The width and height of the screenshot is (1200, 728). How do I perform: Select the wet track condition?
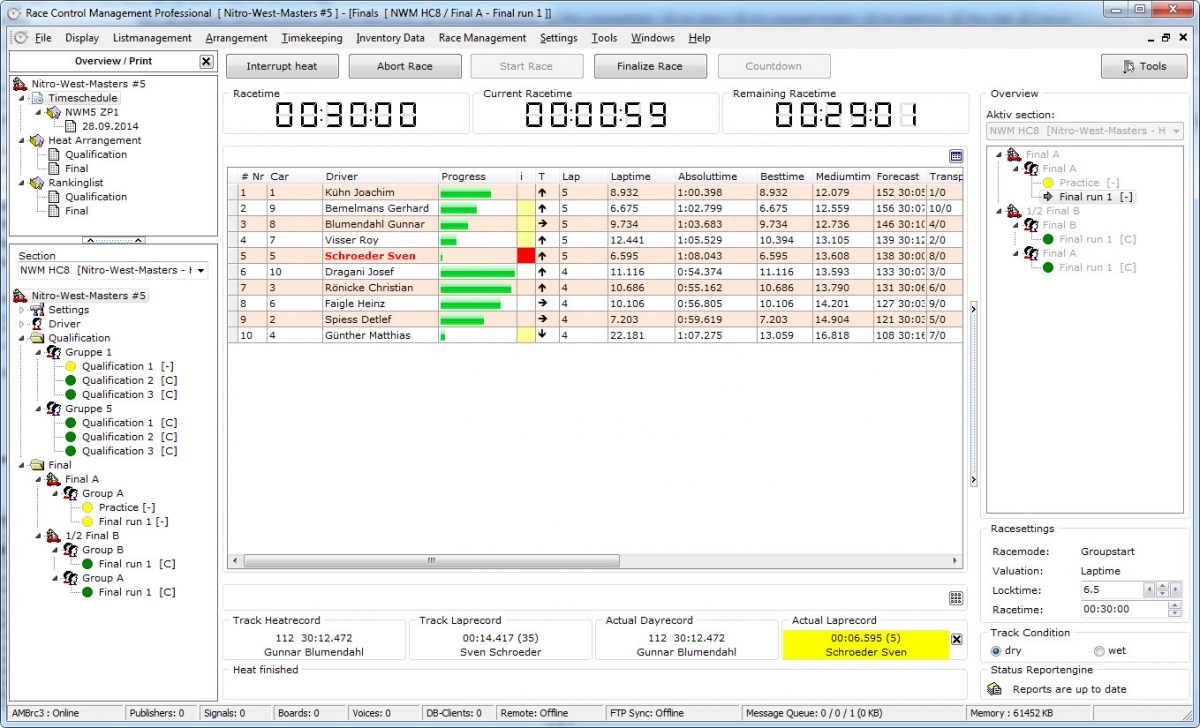tap(1098, 651)
